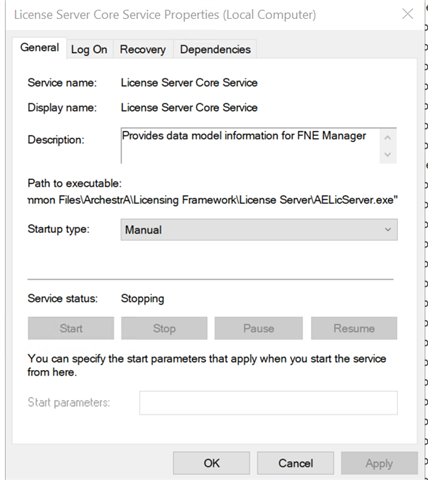Click the Stop service button
This screenshot has height=480, width=428.
pyautogui.click(x=164, y=328)
